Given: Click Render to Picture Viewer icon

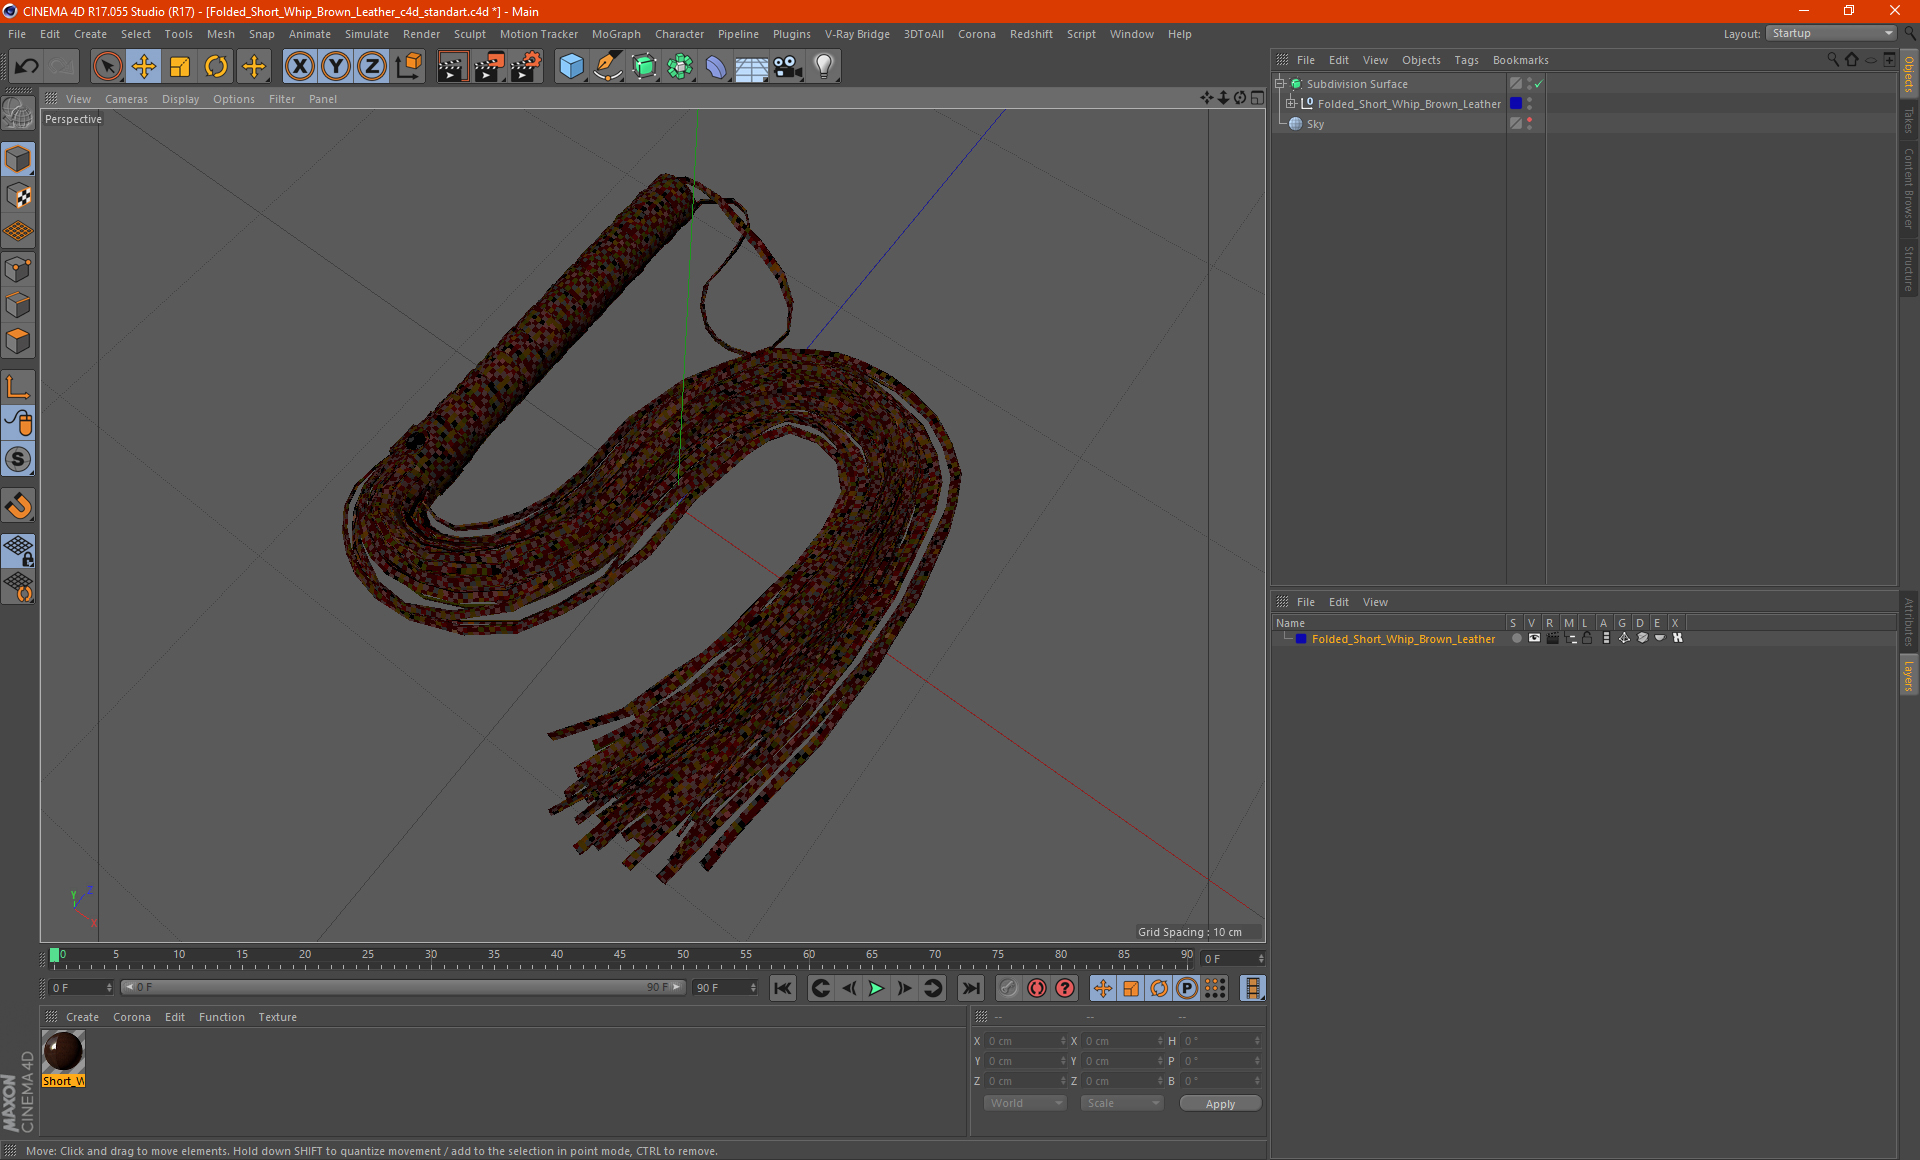Looking at the screenshot, I should (x=489, y=67).
